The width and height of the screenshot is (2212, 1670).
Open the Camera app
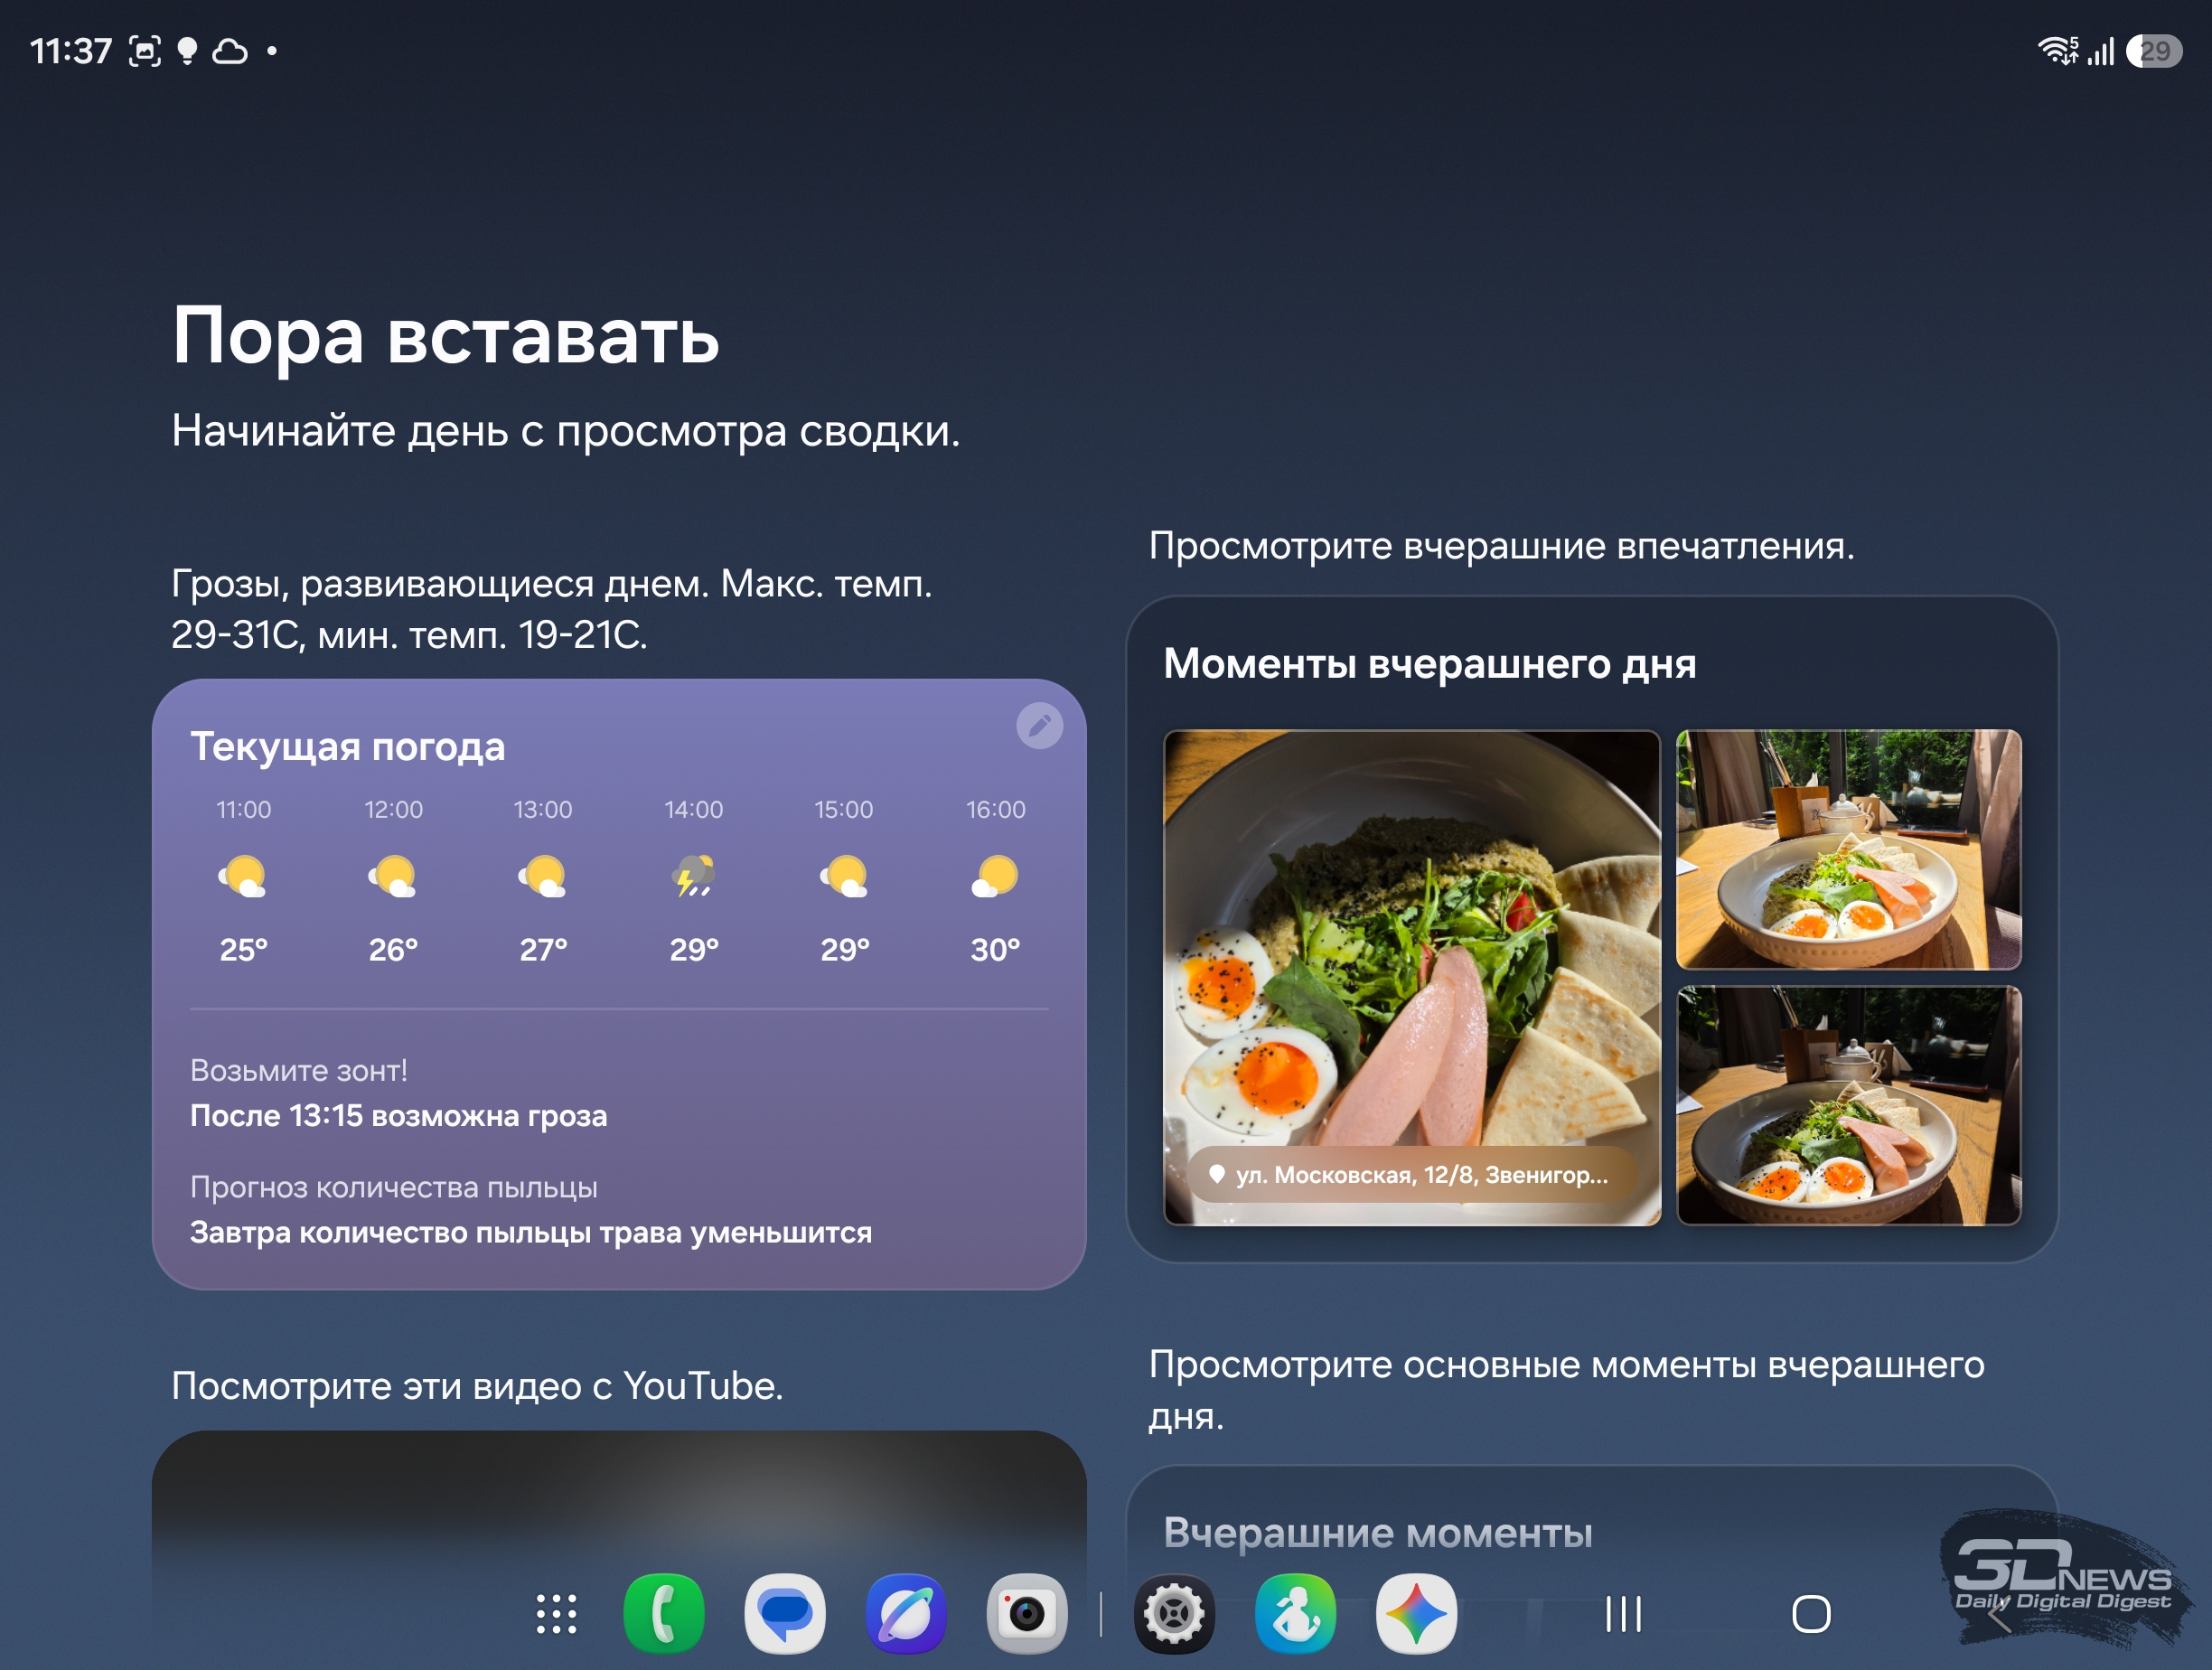[x=1027, y=1613]
